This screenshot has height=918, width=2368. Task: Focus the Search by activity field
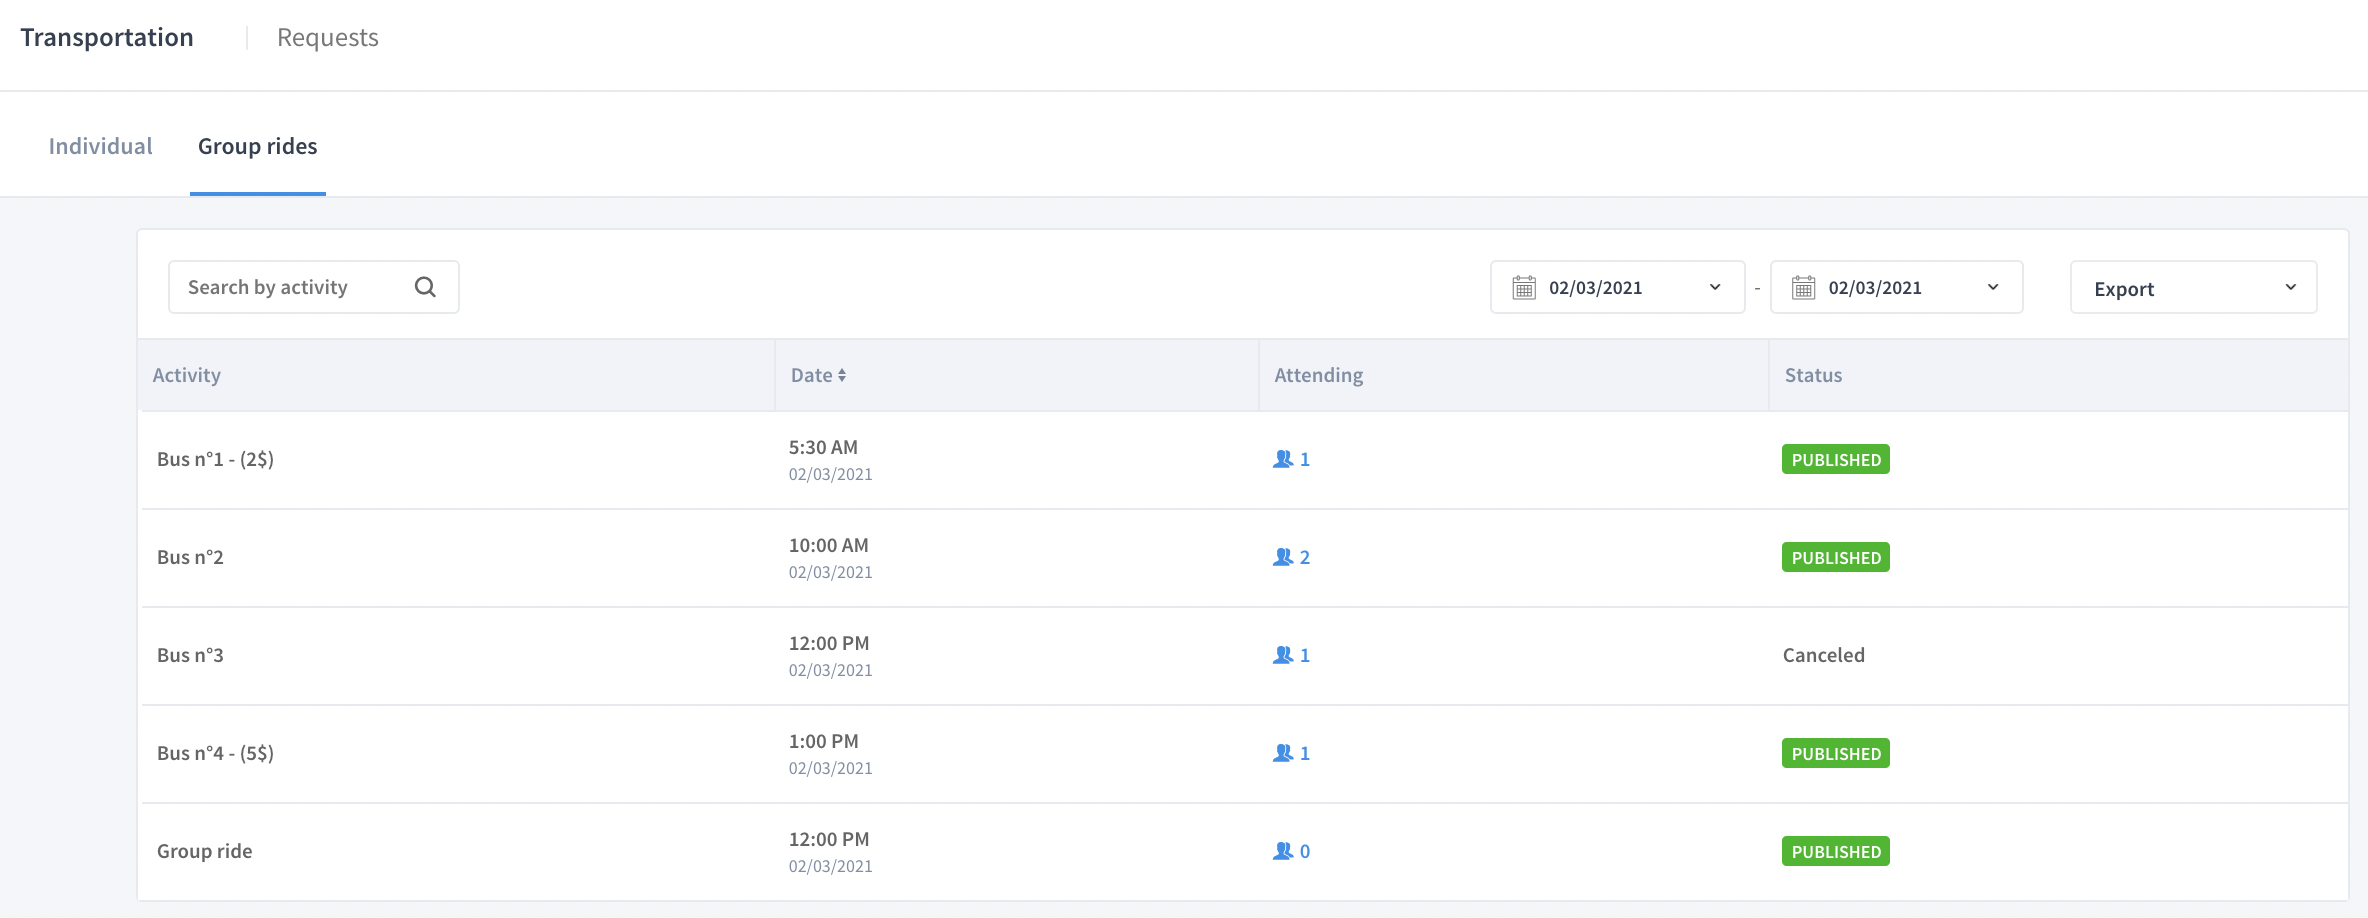[314, 287]
